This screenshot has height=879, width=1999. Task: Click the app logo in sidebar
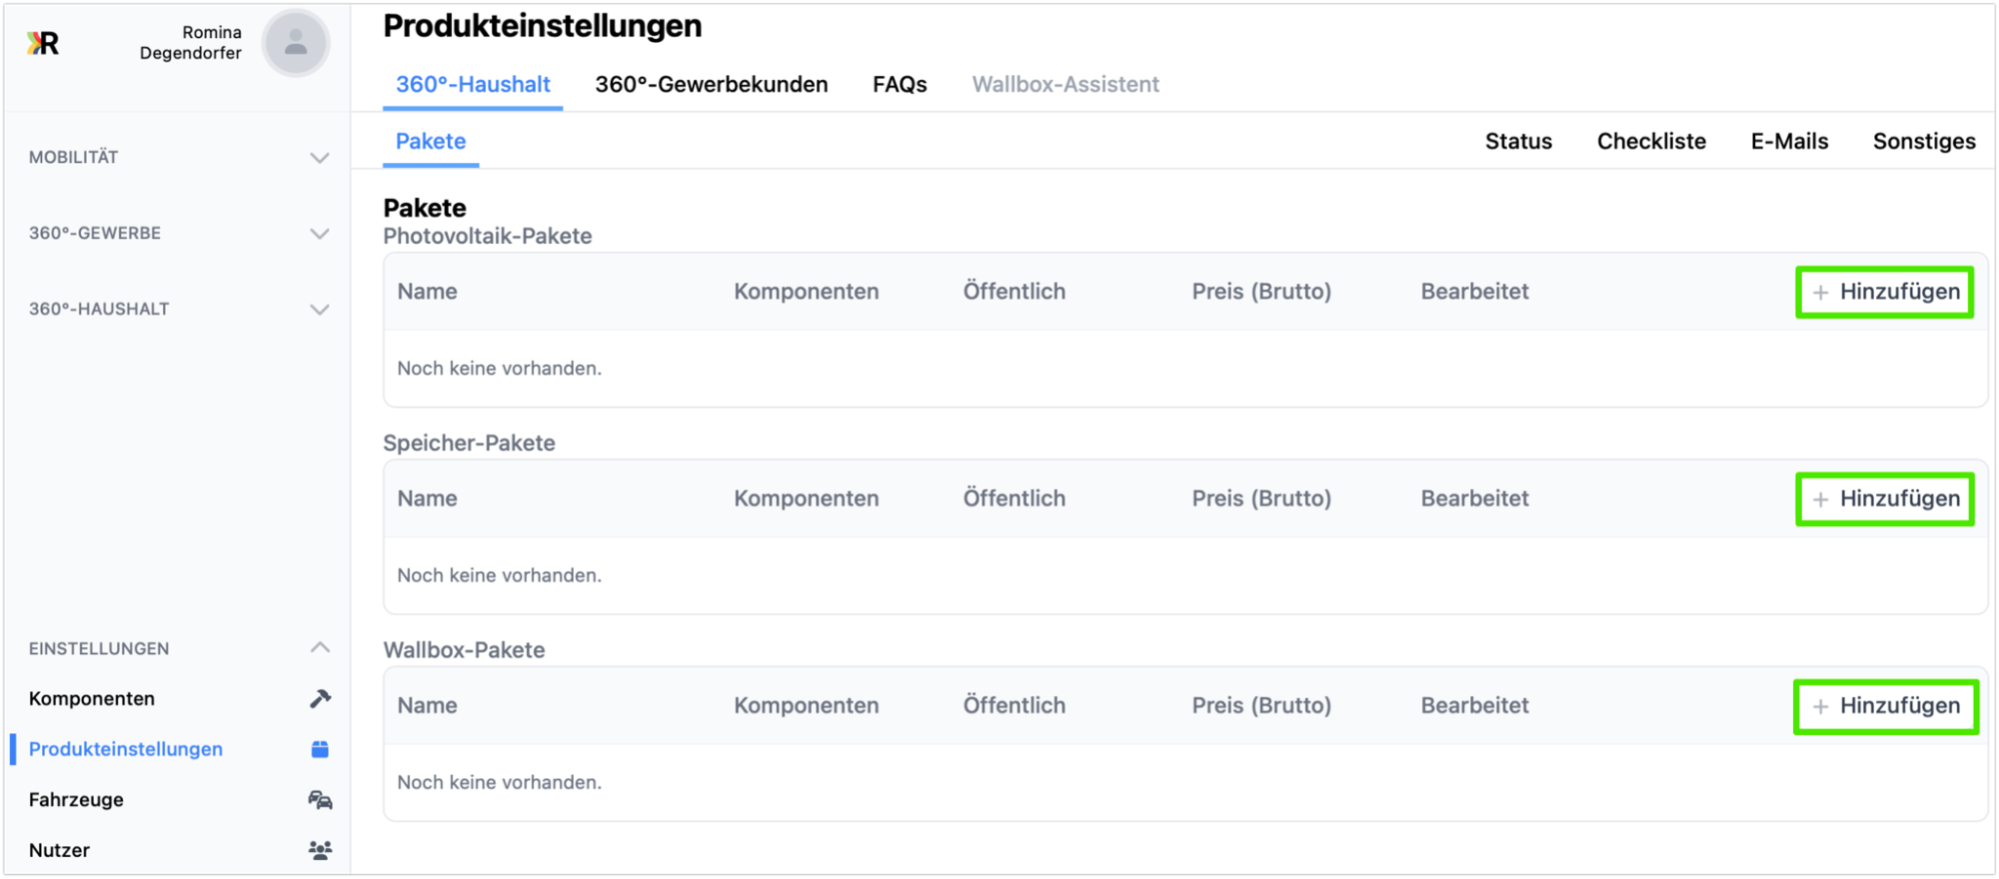pos(43,43)
